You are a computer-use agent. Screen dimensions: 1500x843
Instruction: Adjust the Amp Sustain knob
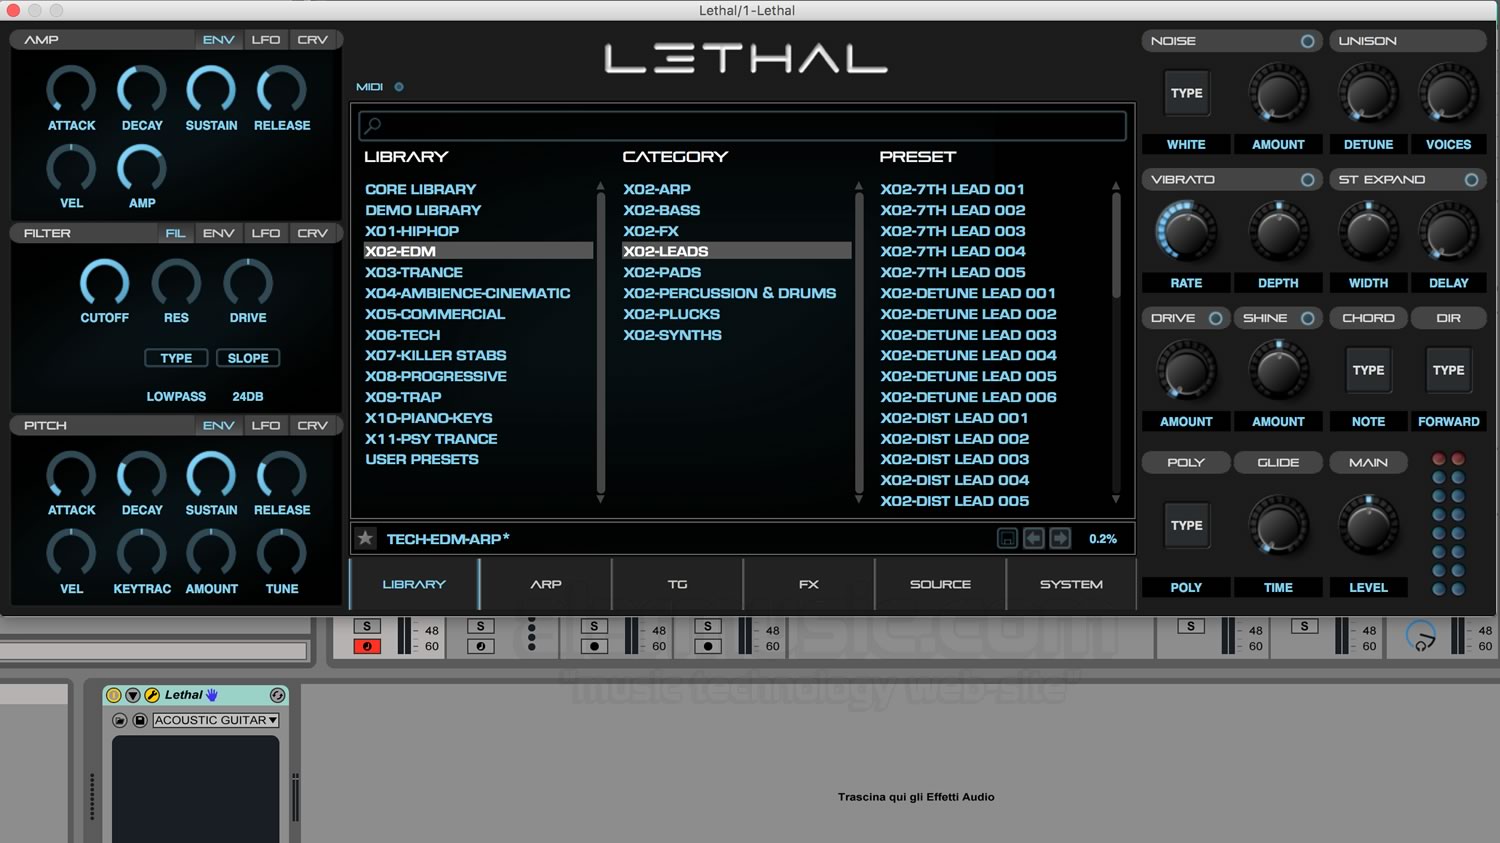[x=211, y=91]
